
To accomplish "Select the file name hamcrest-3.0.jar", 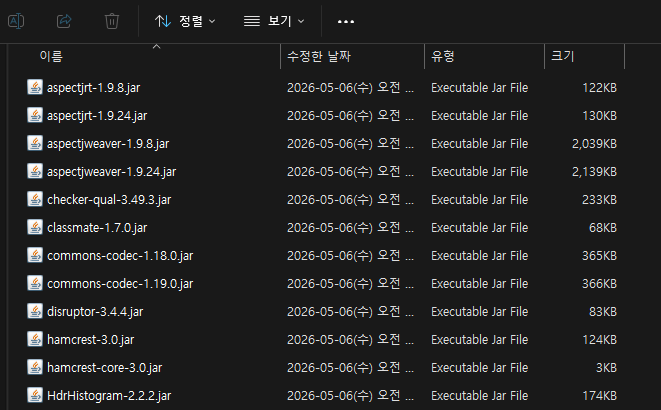I will [91, 340].
